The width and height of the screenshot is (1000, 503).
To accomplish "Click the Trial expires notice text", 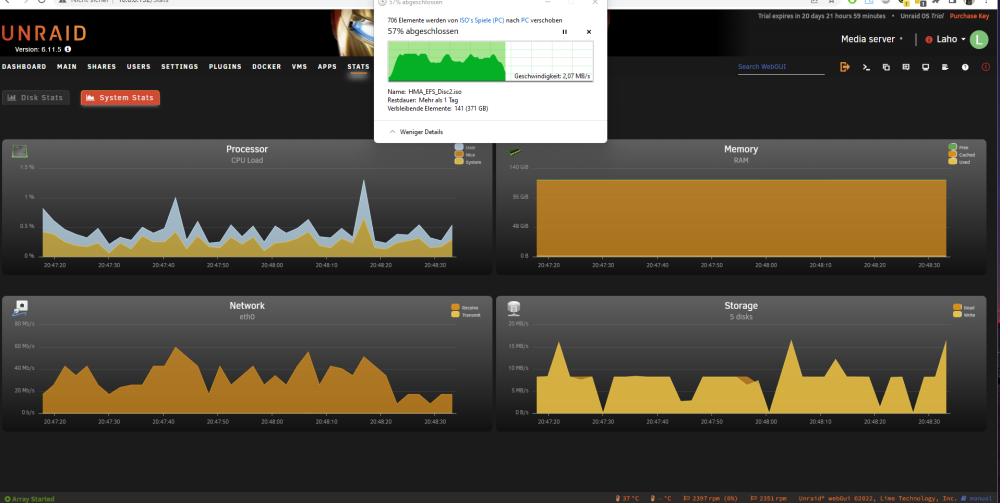I will click(822, 16).
